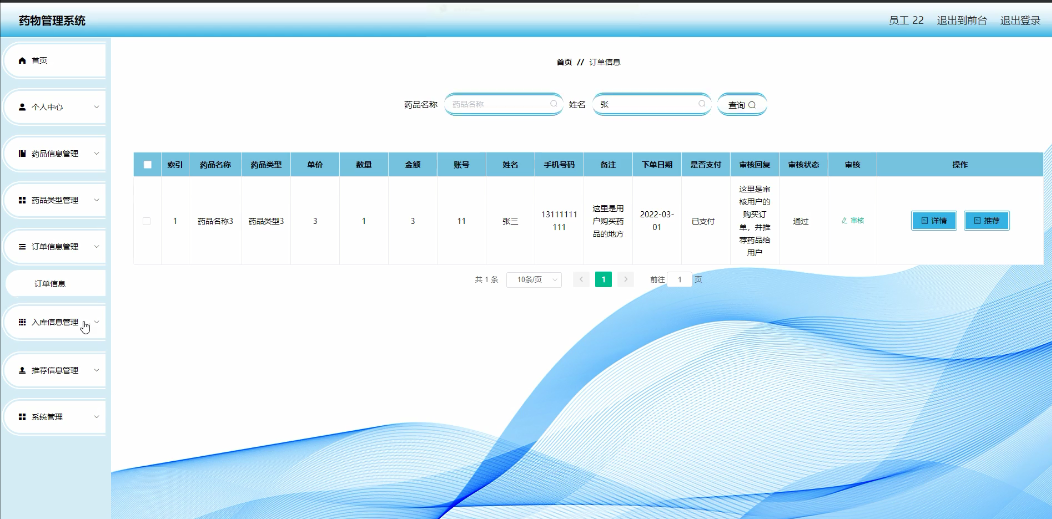1052x519 pixels.
Task: Click the 前往 page number input
Action: (680, 280)
